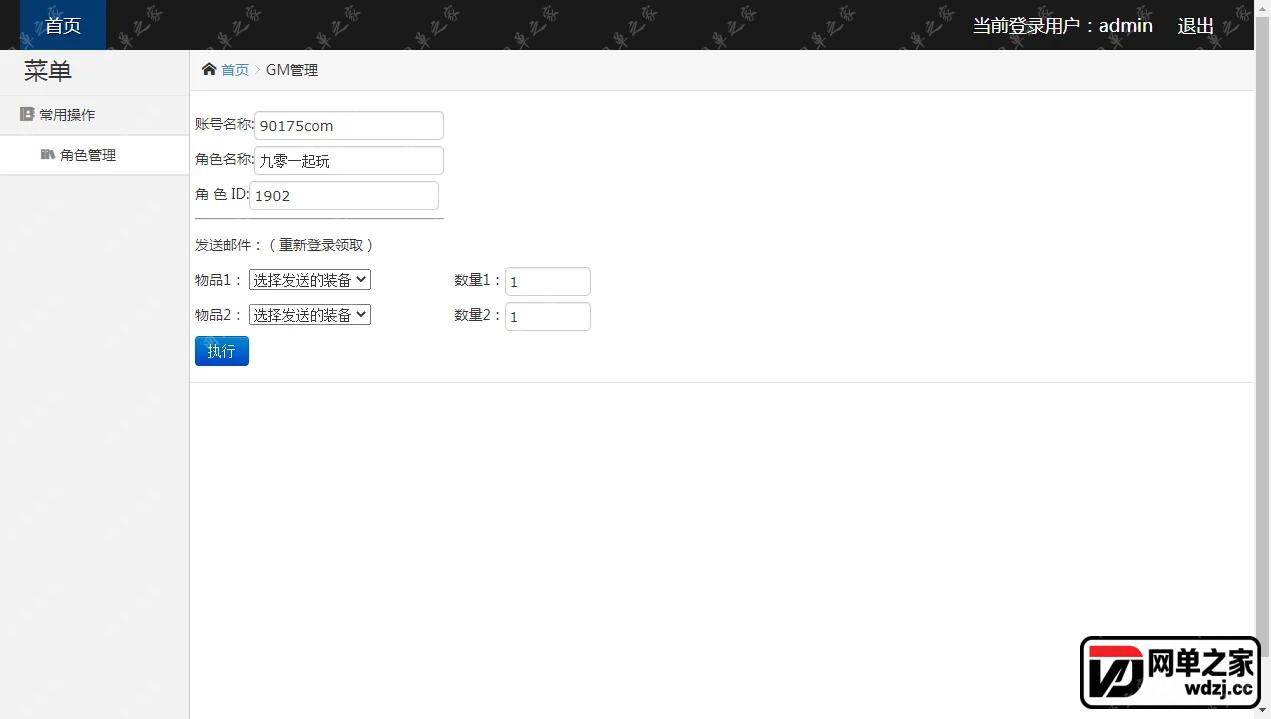Click the 角色管理 books icon
Screen dimensions: 1271x719
click(x=48, y=155)
